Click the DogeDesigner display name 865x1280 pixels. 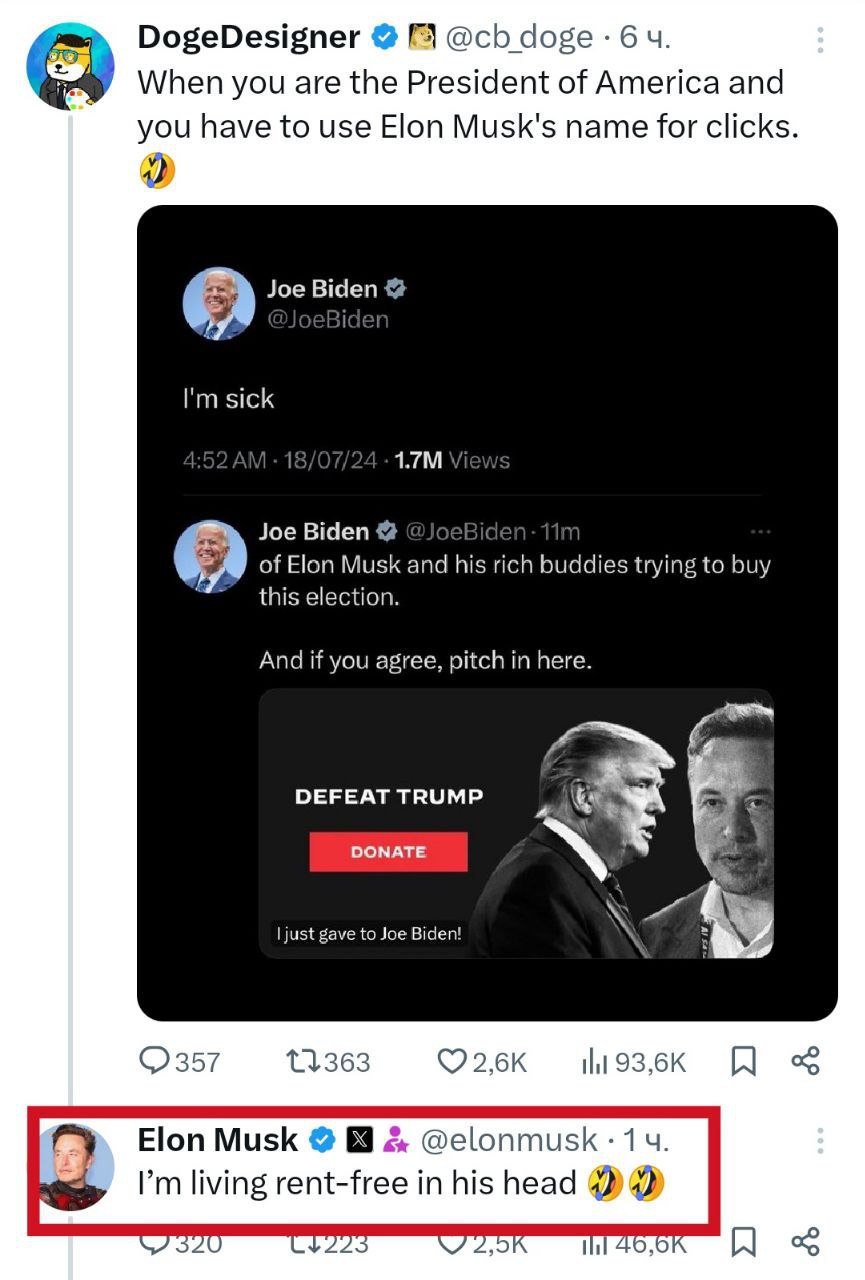click(248, 38)
